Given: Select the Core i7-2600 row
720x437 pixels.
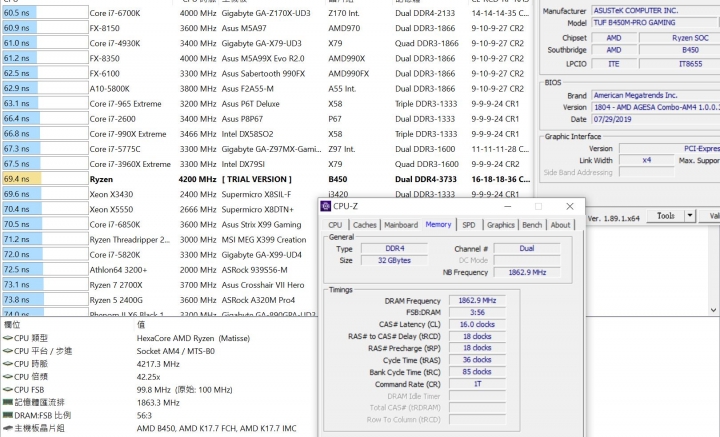Looking at the screenshot, I should coord(266,118).
